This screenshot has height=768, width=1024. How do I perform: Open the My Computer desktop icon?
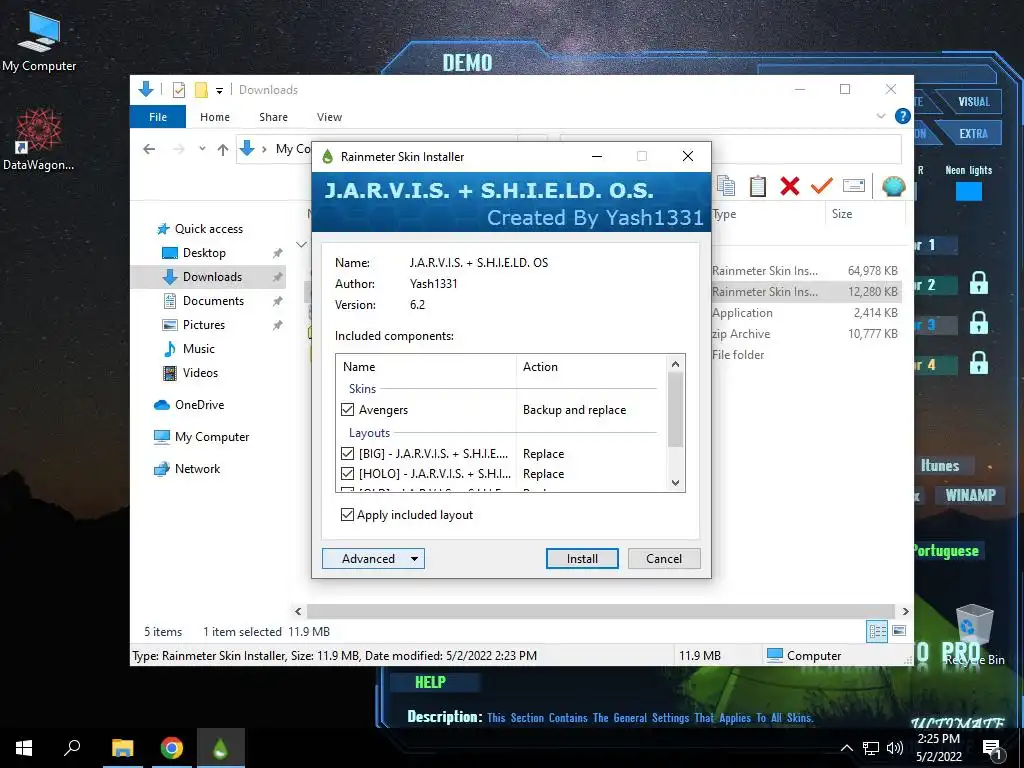point(39,41)
